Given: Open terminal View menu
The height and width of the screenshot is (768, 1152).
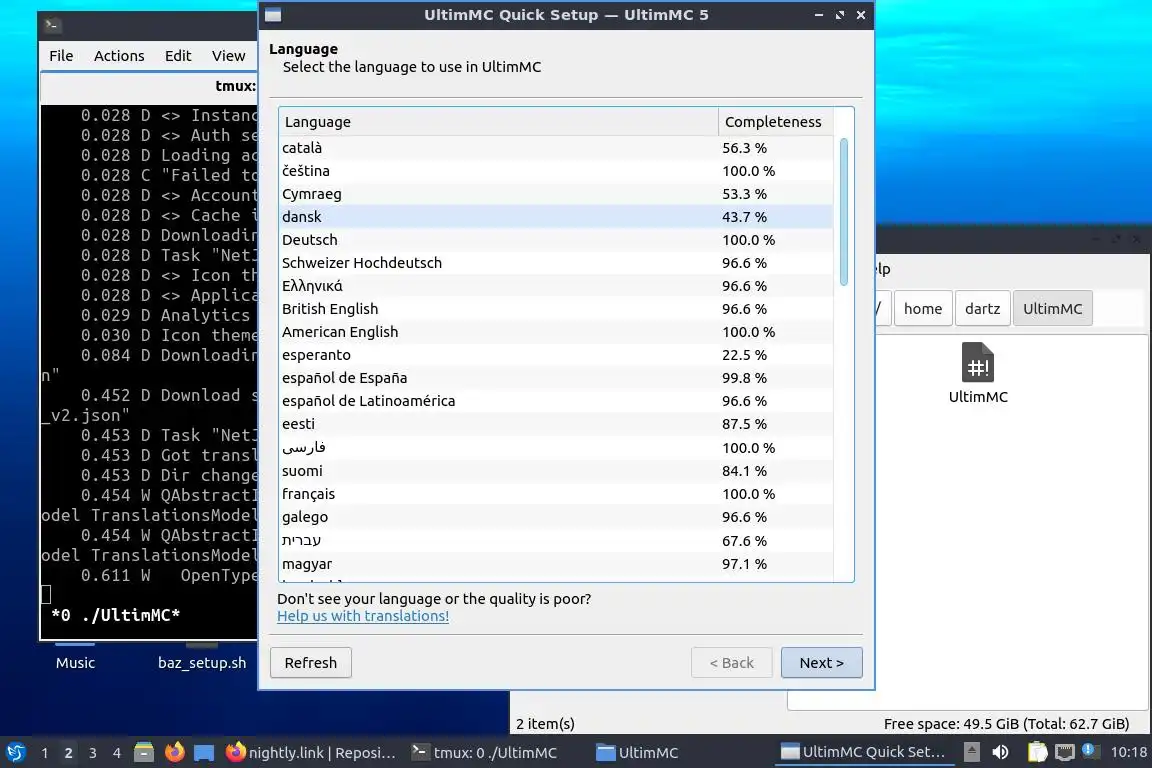Looking at the screenshot, I should point(228,56).
